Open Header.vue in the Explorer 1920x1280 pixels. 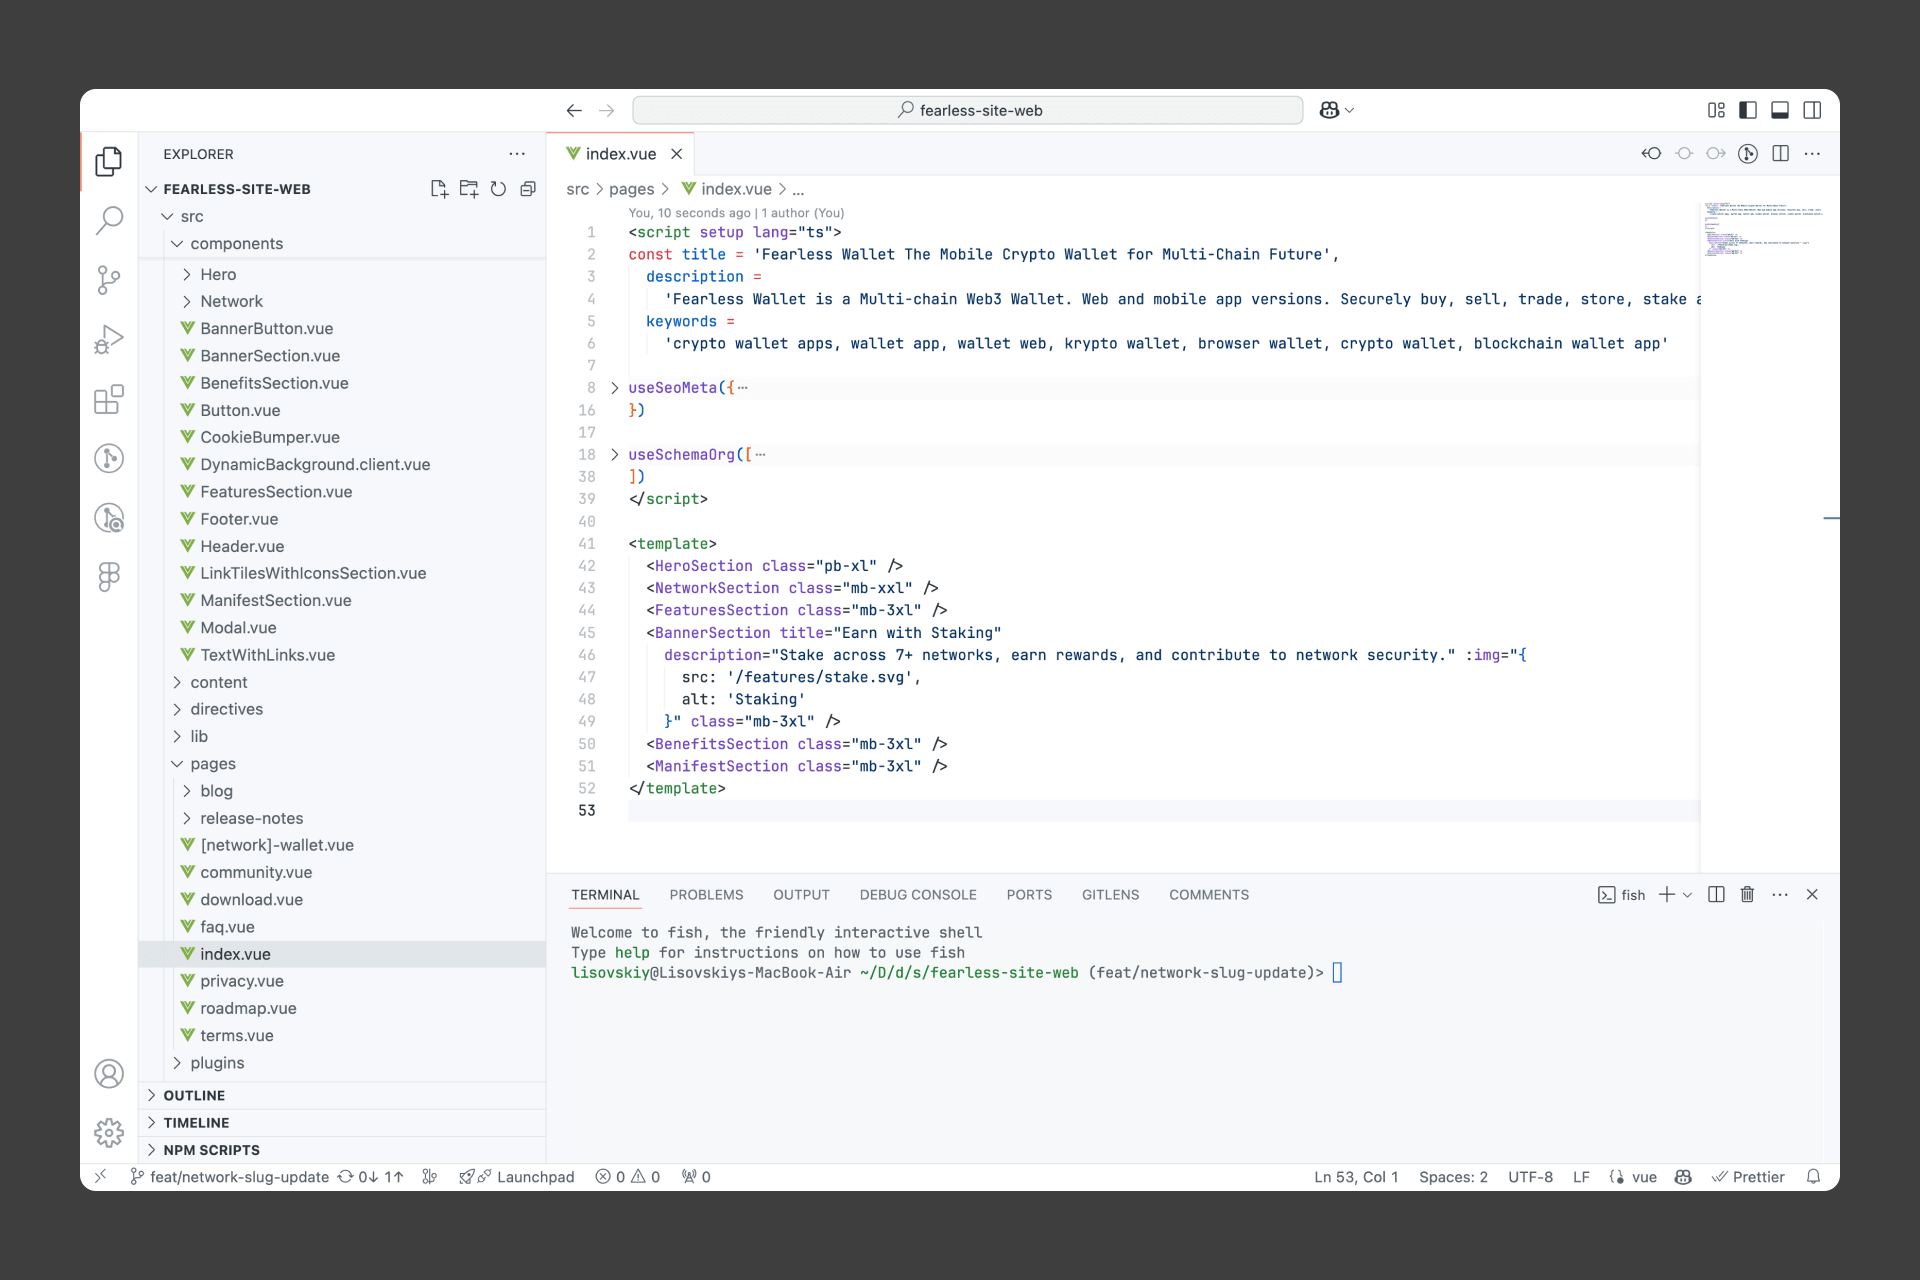coord(342,547)
